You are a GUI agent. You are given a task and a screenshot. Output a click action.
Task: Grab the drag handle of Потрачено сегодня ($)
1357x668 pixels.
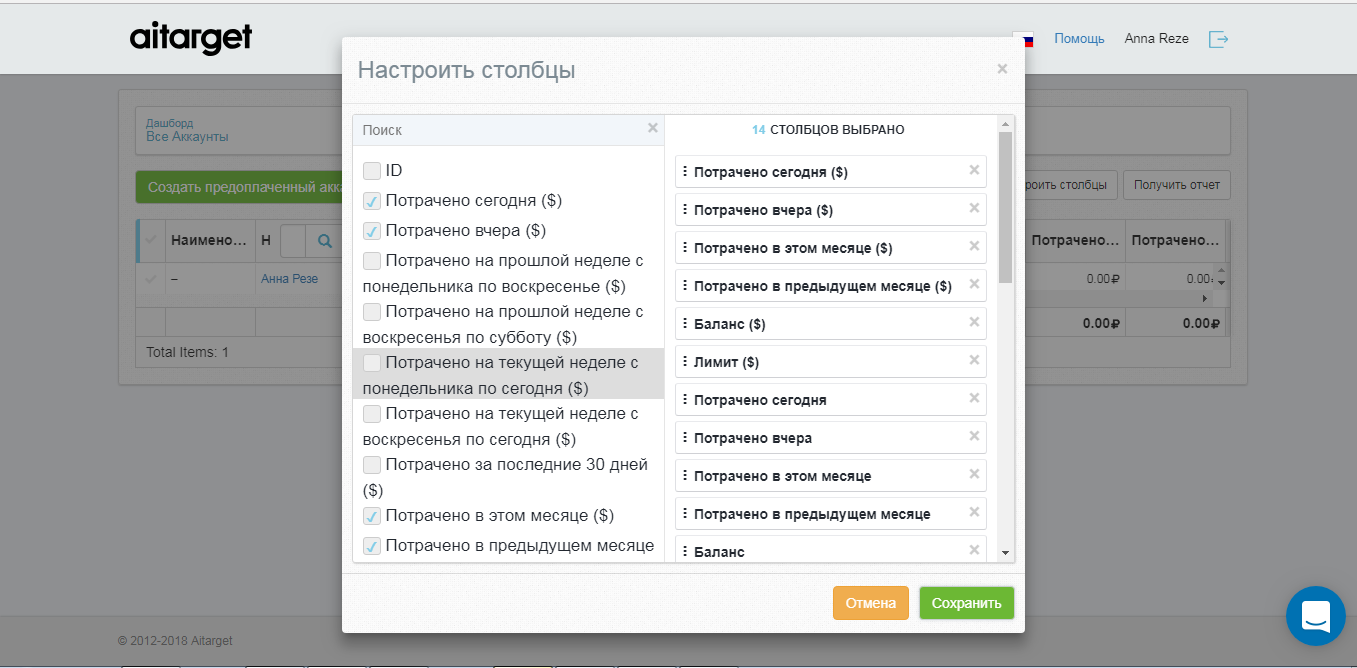(684, 171)
